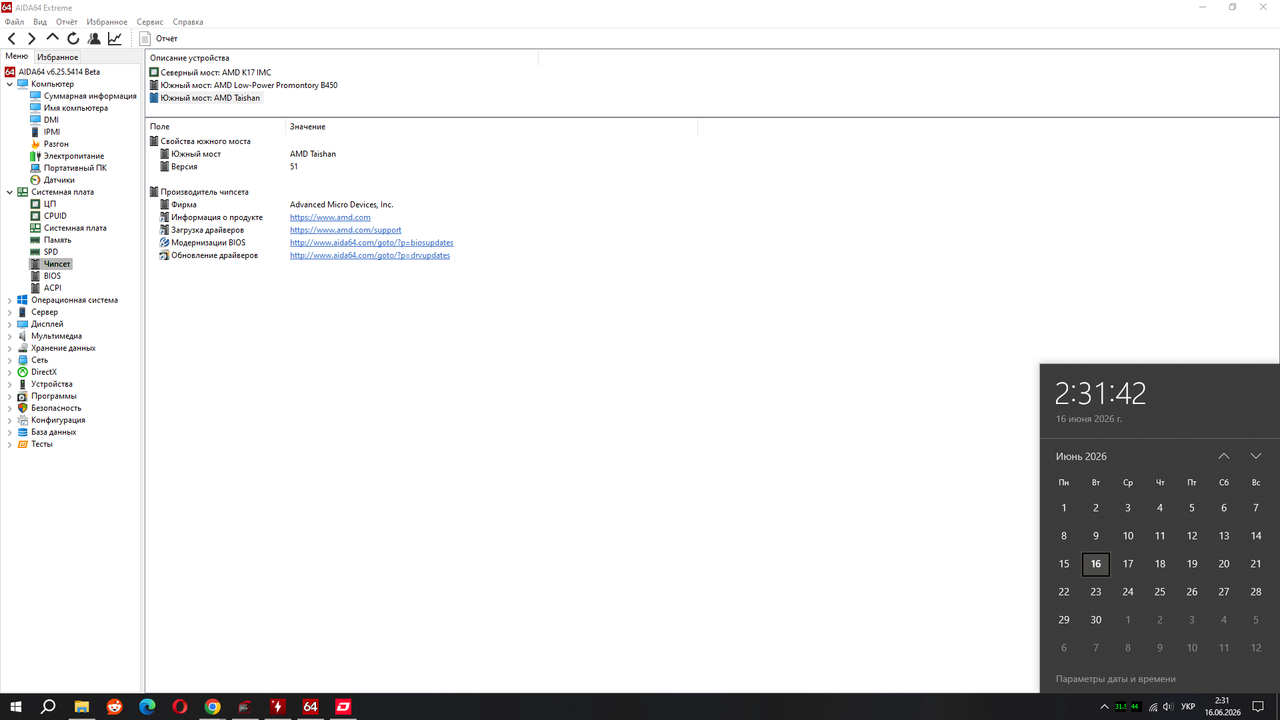Viewport: 1280px width, 720px height.
Task: Switch to the Избранное tab
Action: click(x=57, y=57)
